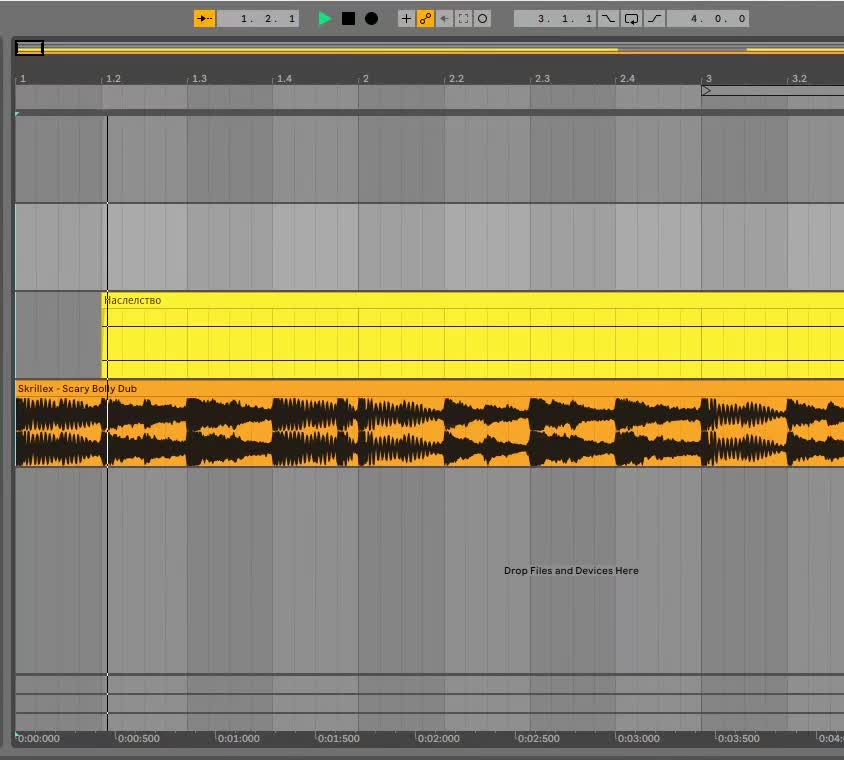Select the Skrillex - Scary Bolly Dub clip title
The width and height of the screenshot is (844, 760).
click(x=77, y=389)
